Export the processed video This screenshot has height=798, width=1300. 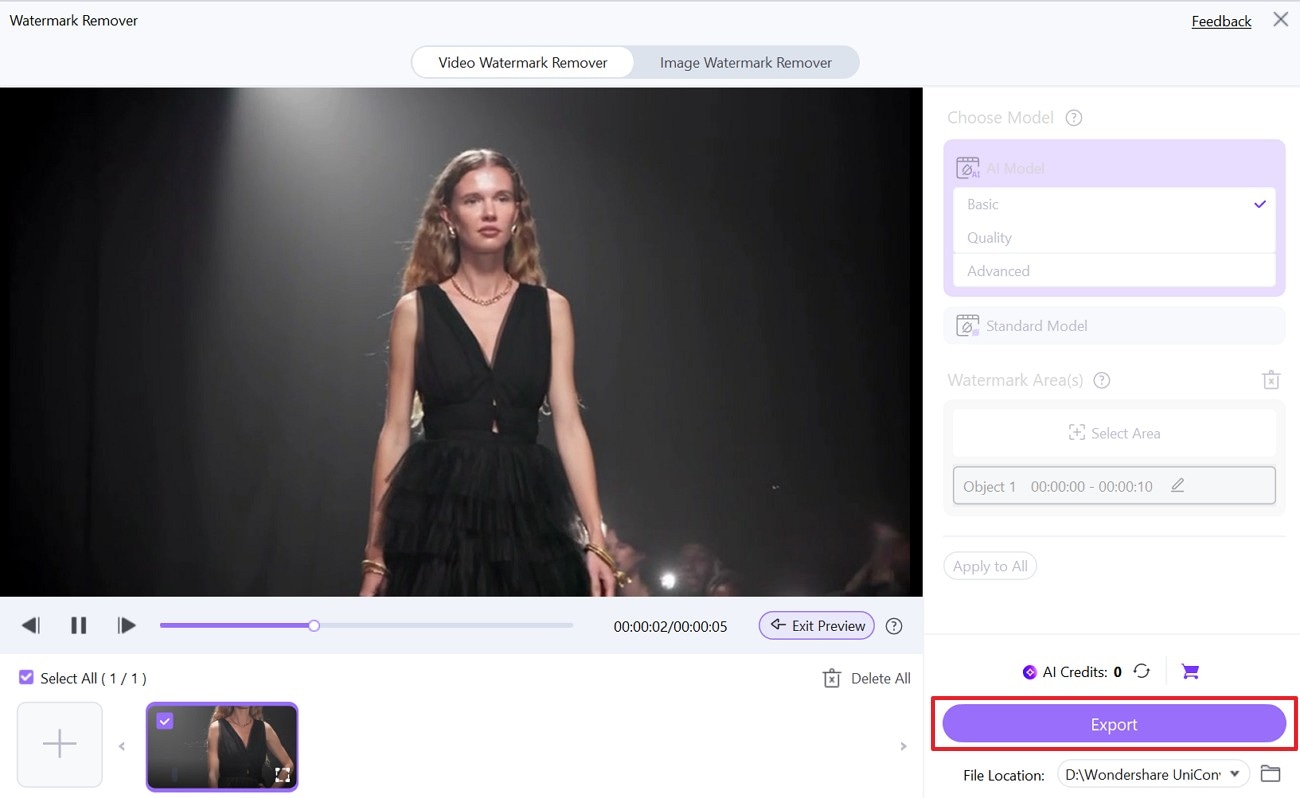click(1113, 724)
